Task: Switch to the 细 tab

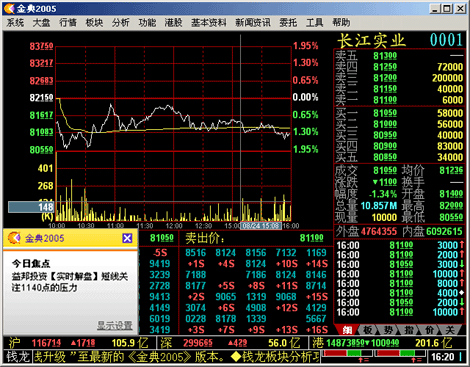Action: tap(347, 330)
